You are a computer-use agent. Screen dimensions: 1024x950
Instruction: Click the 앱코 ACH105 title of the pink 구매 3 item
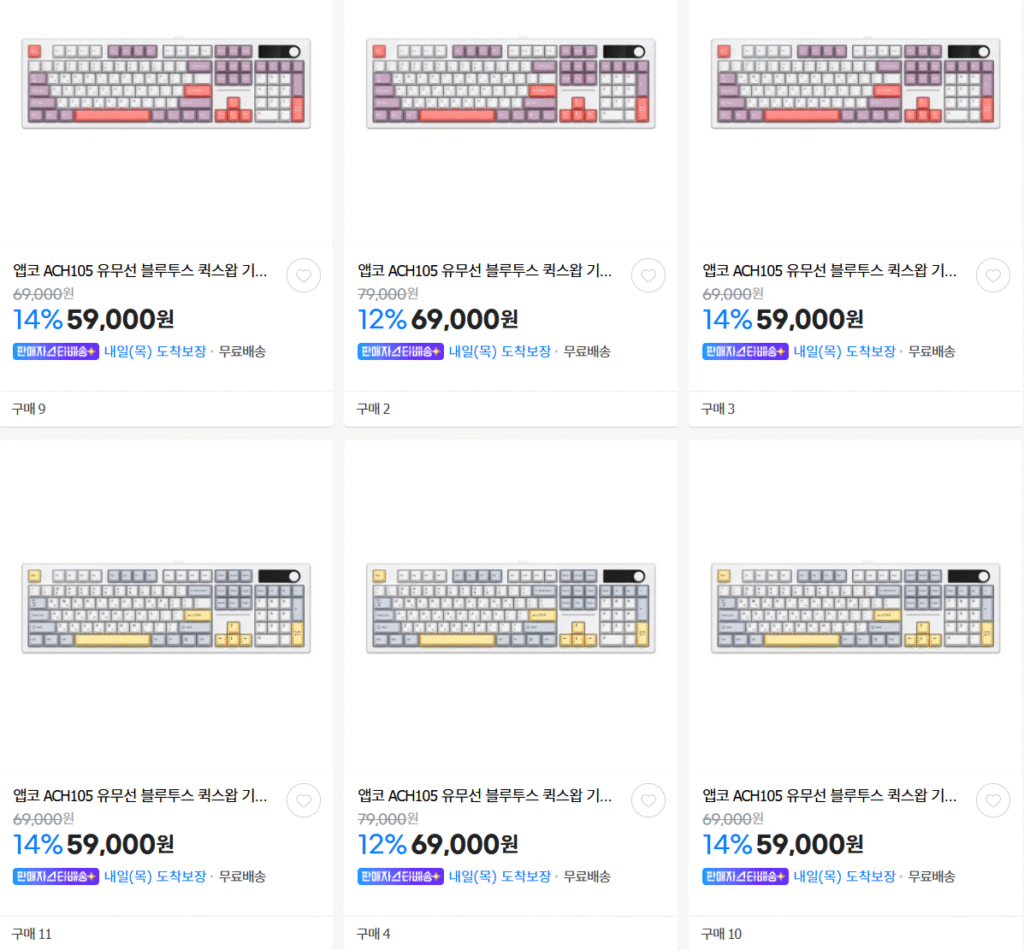(829, 270)
